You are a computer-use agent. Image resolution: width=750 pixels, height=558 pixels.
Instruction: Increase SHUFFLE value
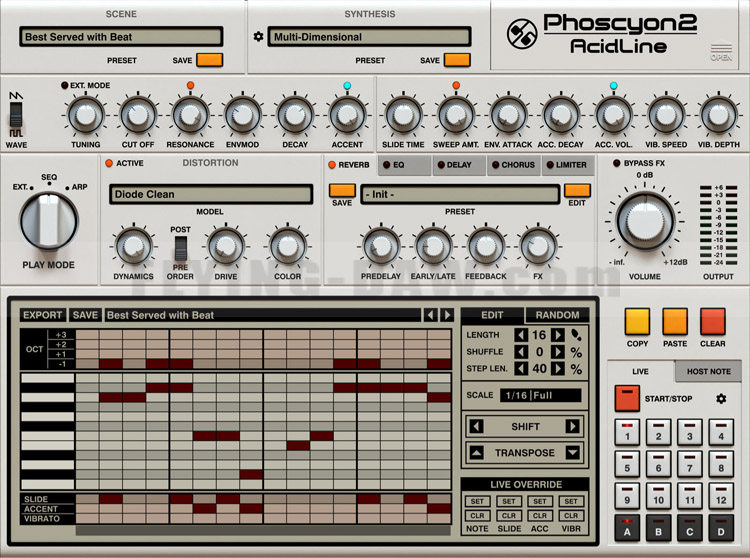point(557,352)
